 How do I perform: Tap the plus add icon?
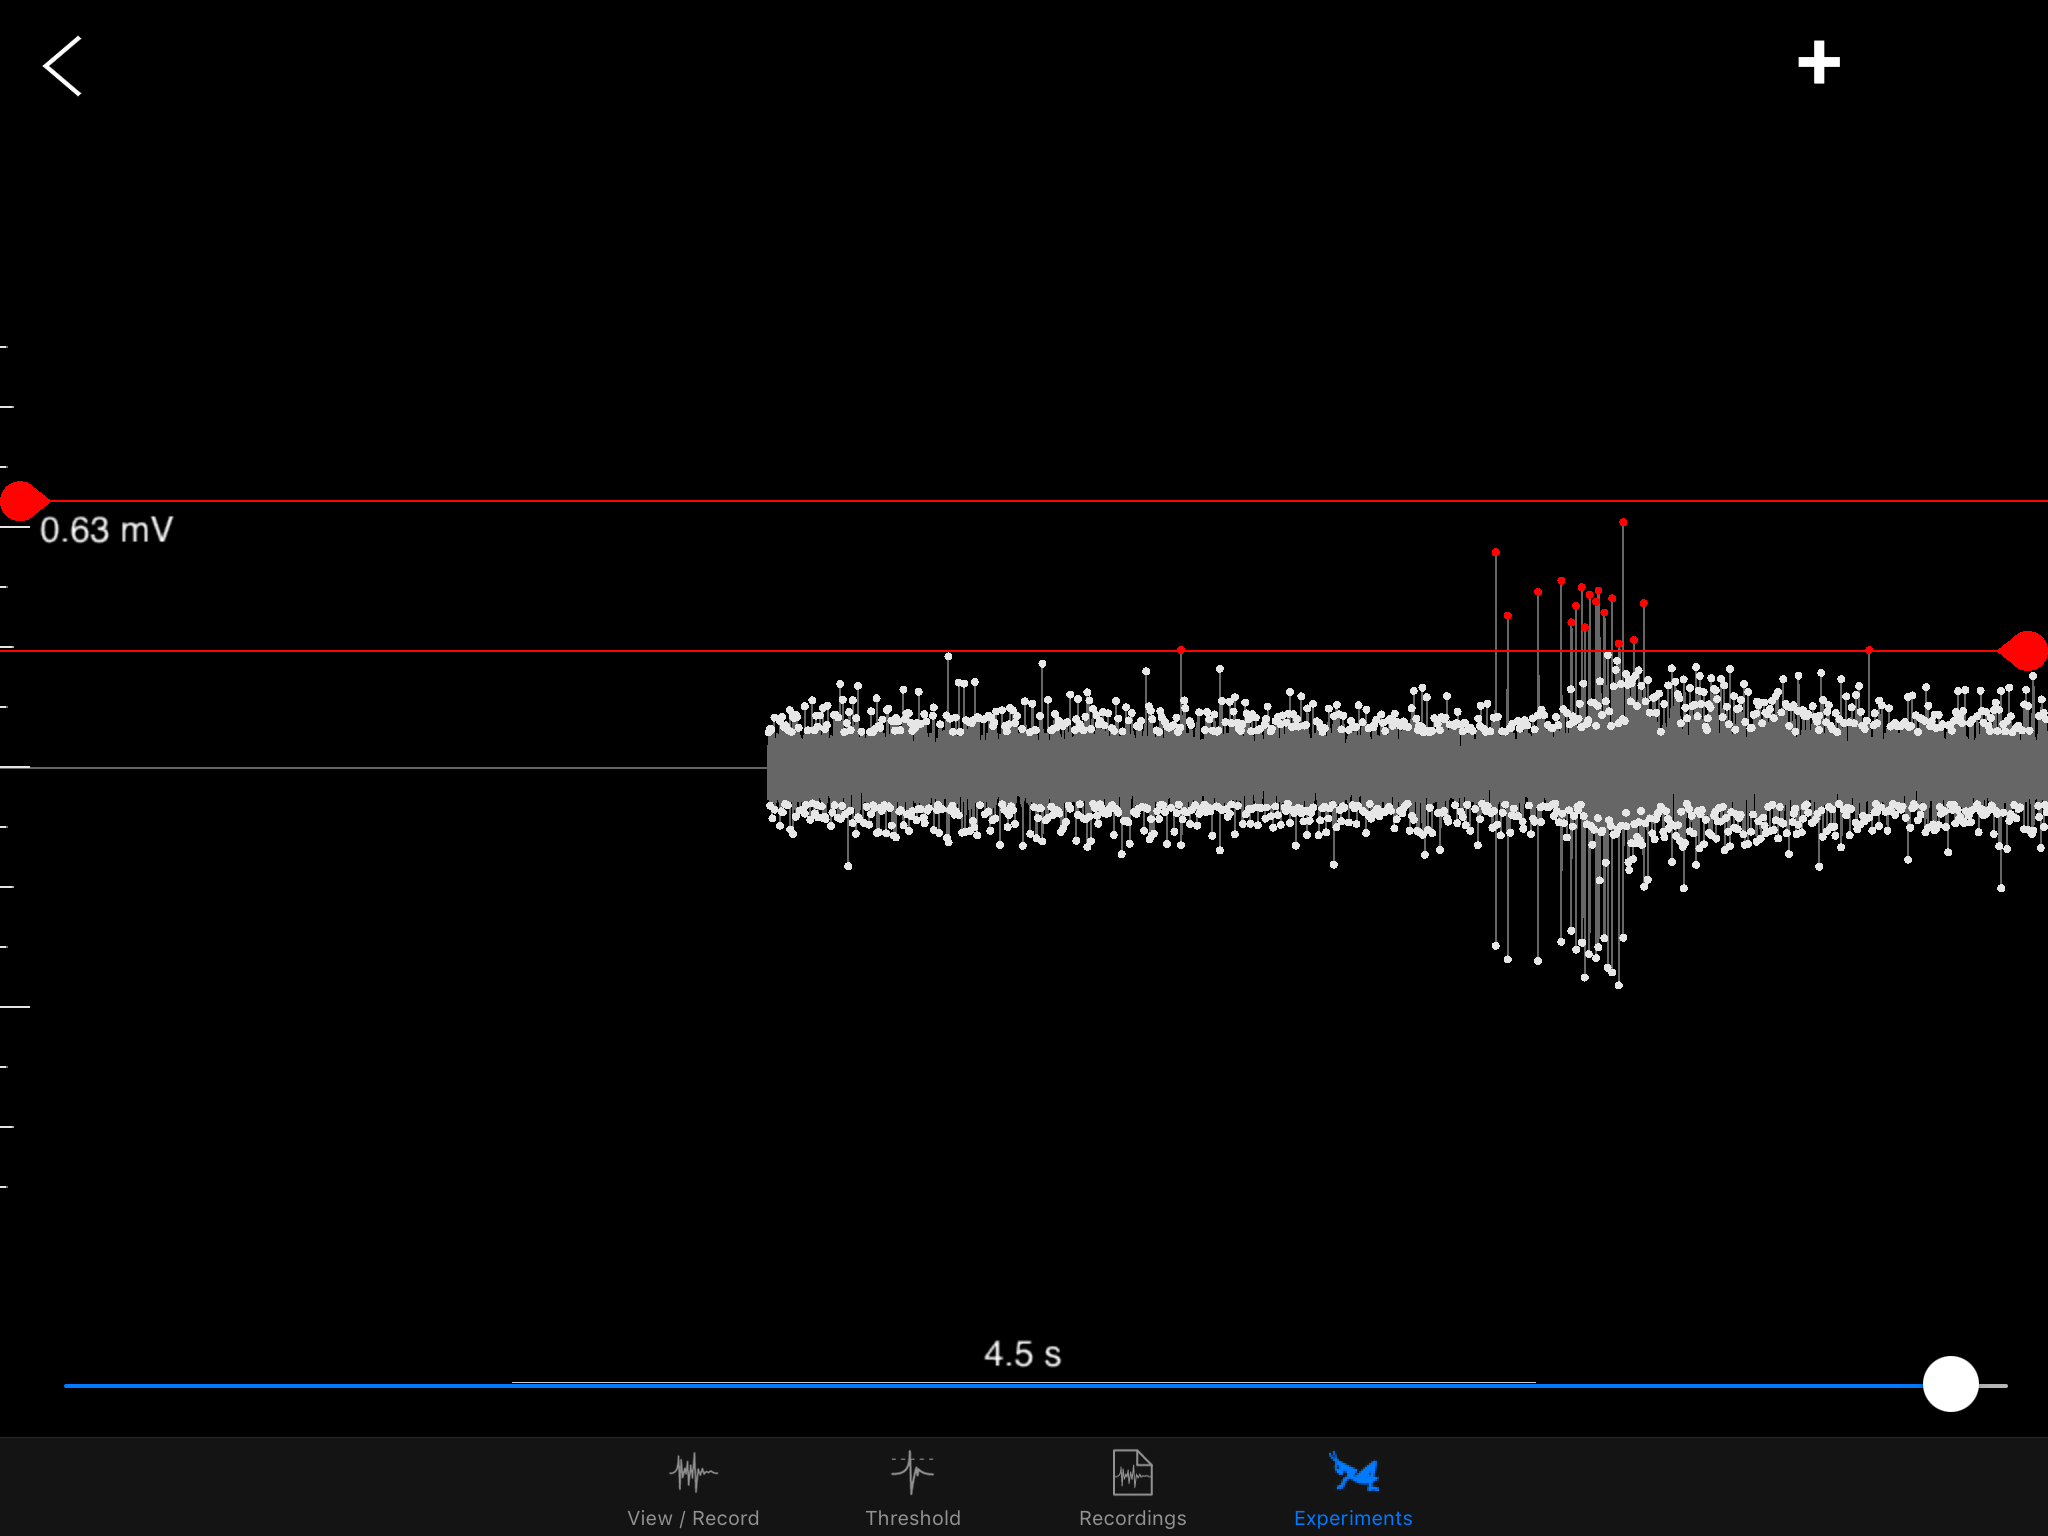point(1818,63)
